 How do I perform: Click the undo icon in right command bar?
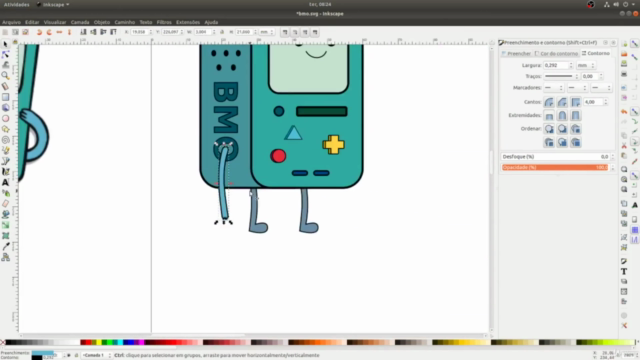click(x=624, y=111)
